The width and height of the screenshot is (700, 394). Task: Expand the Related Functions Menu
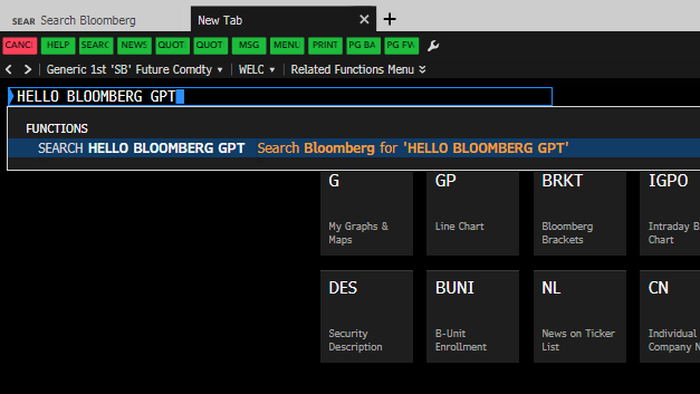click(x=358, y=70)
